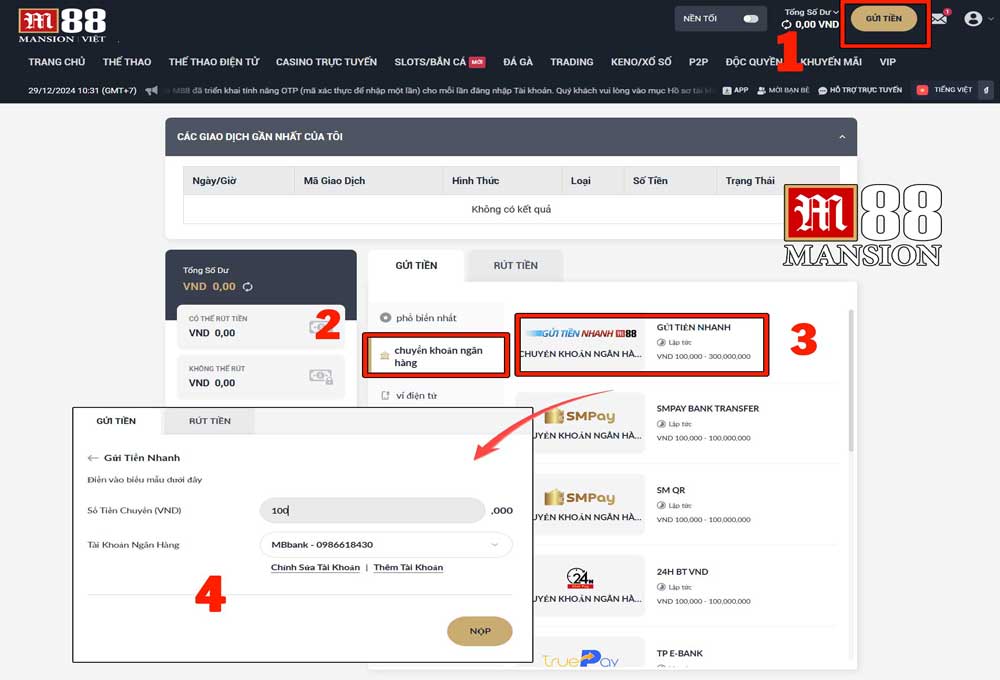Click the M88 Mansion logo
The height and width of the screenshot is (680, 1000).
[x=62, y=26]
